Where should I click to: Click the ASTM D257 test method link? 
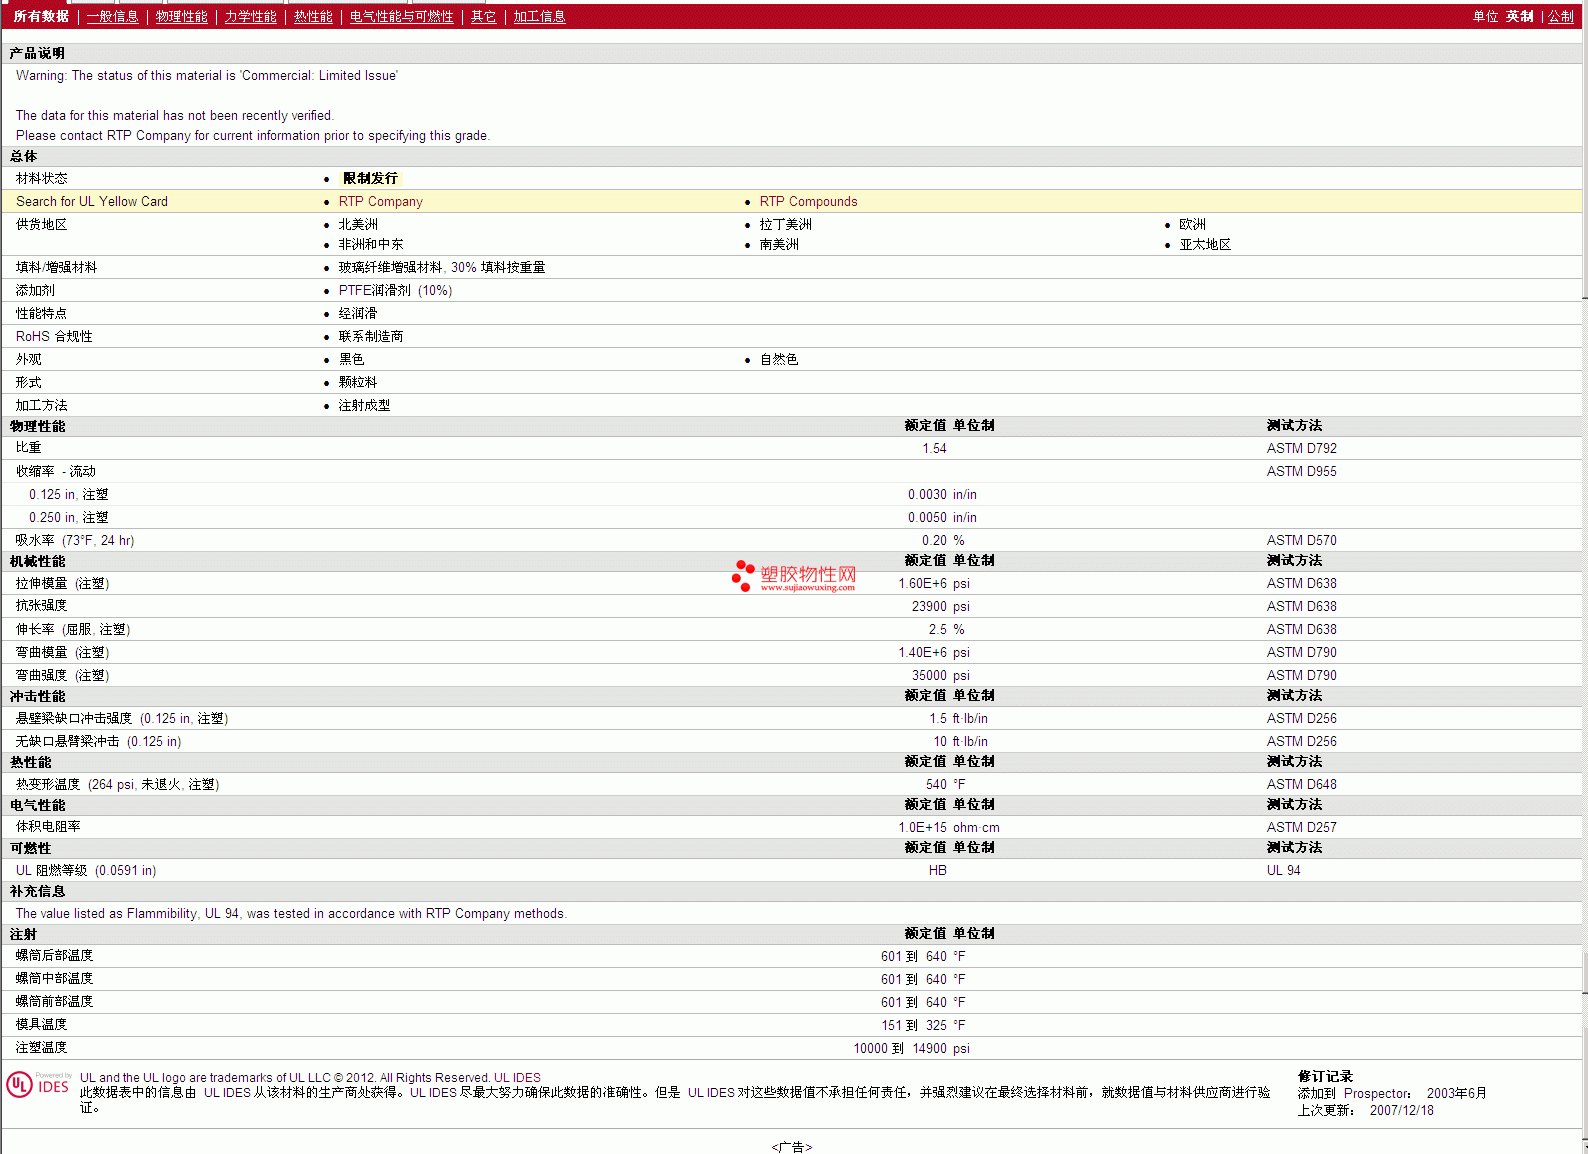1301,828
